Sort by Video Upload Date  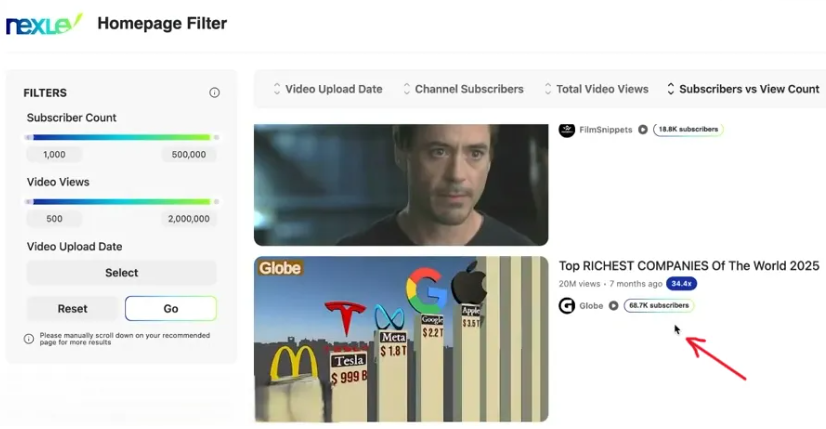coord(327,89)
